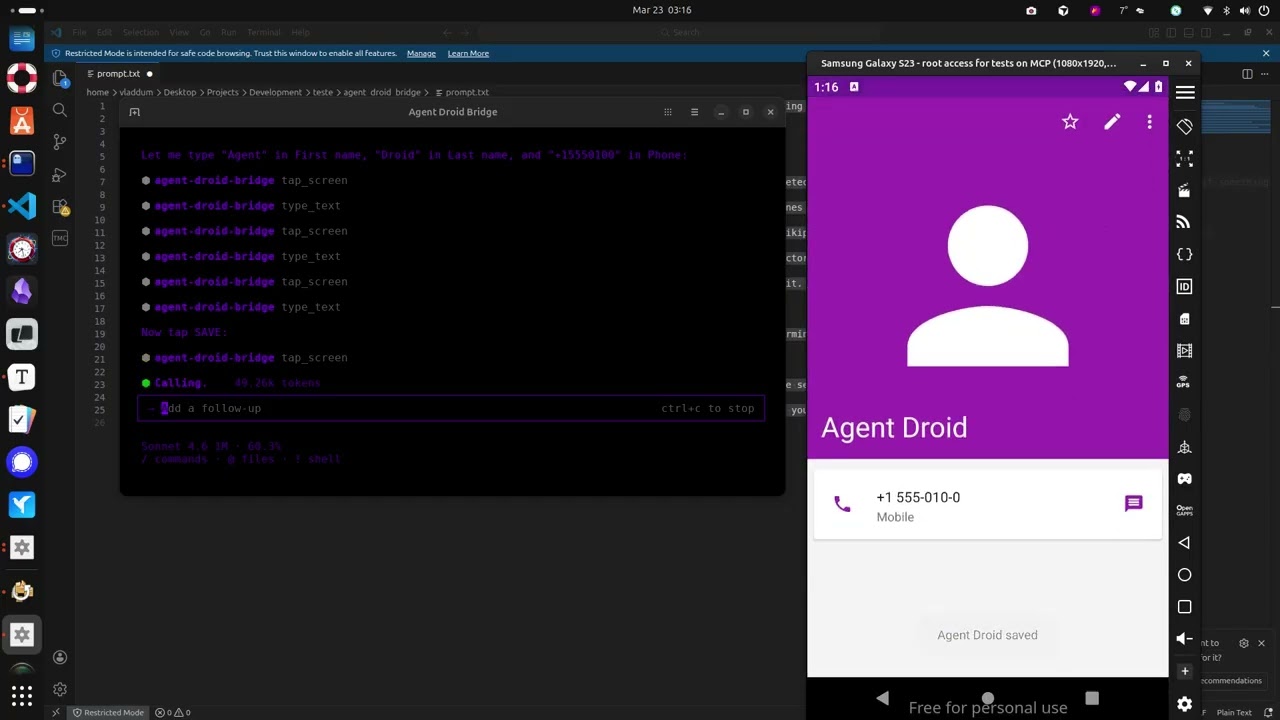Open the fingerprint biometrics widget
Screen dimensions: 1280x720
click(1184, 414)
